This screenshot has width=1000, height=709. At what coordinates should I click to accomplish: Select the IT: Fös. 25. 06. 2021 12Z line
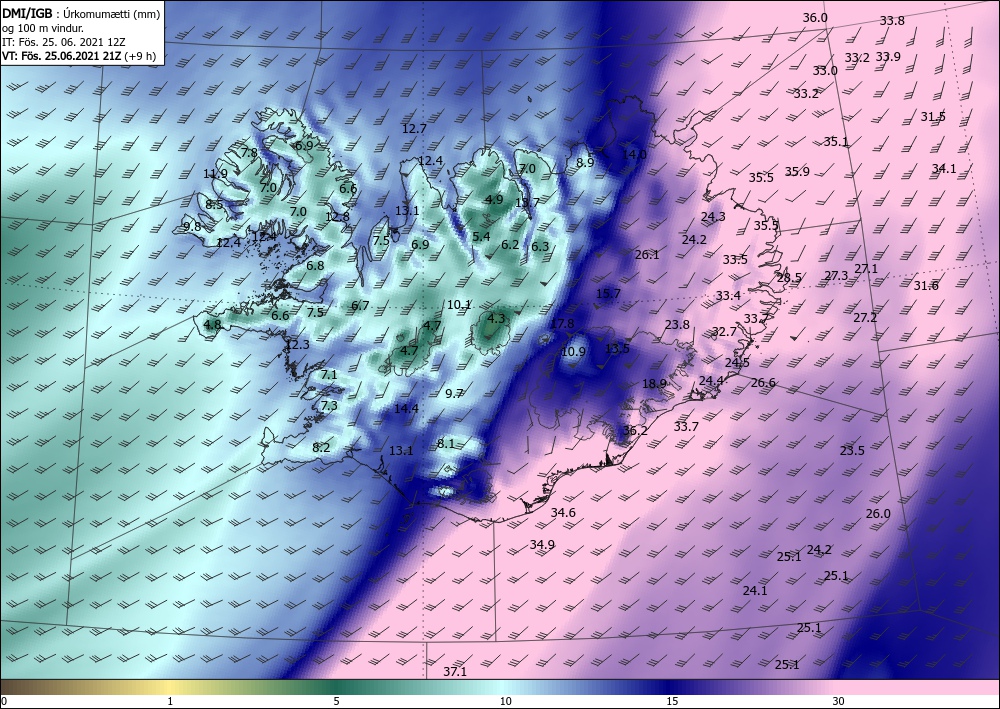(x=64, y=42)
